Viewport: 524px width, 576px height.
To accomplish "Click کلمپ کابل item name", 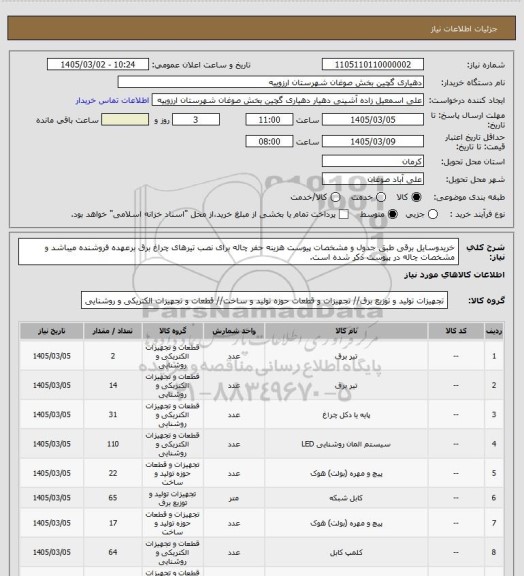I will 346,552.
